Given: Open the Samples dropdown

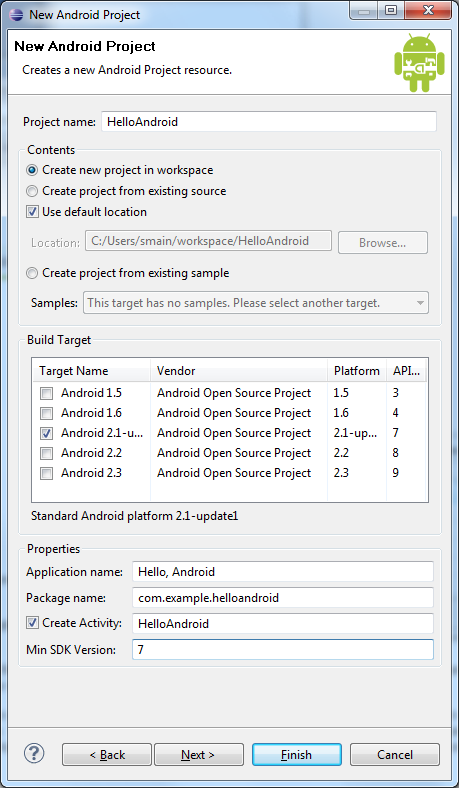Looking at the screenshot, I should [x=256, y=303].
